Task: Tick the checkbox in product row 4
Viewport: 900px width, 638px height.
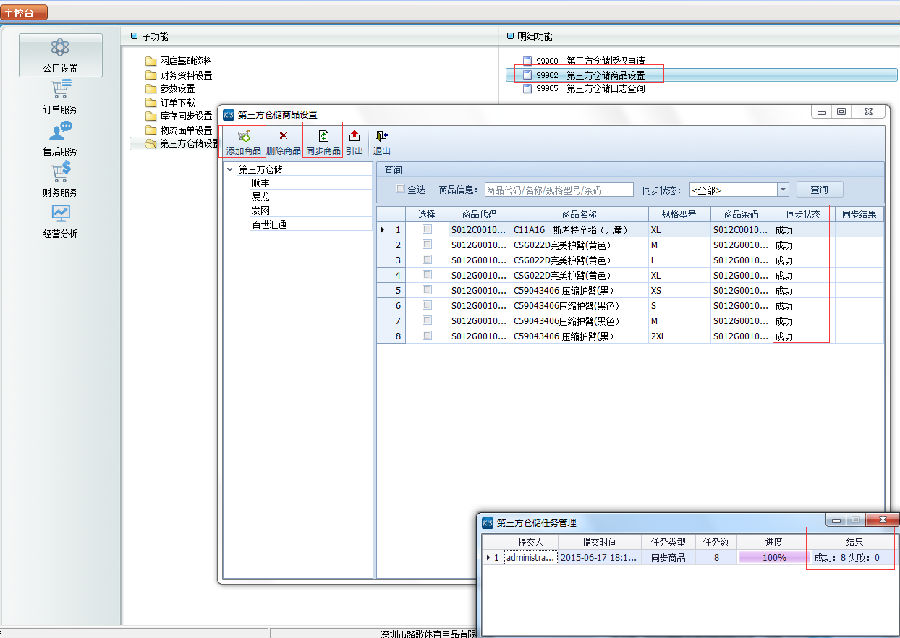Action: [427, 275]
